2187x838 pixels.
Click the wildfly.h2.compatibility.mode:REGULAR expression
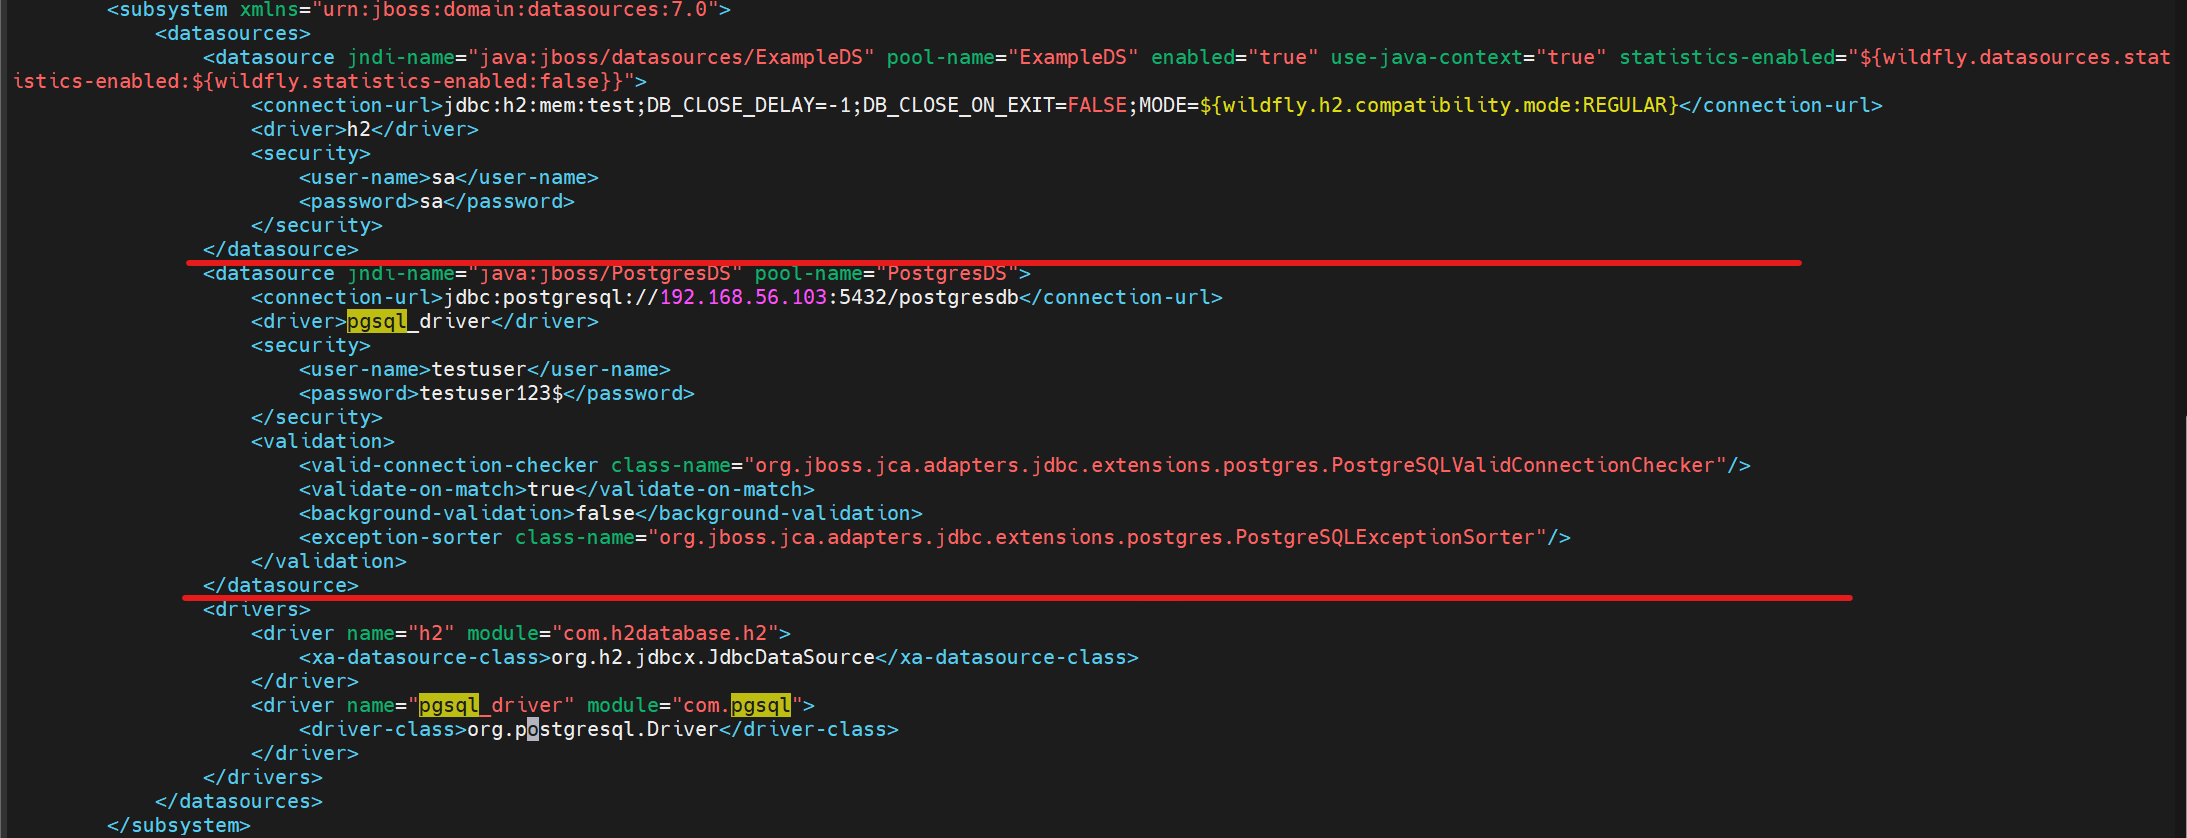coord(1439,106)
